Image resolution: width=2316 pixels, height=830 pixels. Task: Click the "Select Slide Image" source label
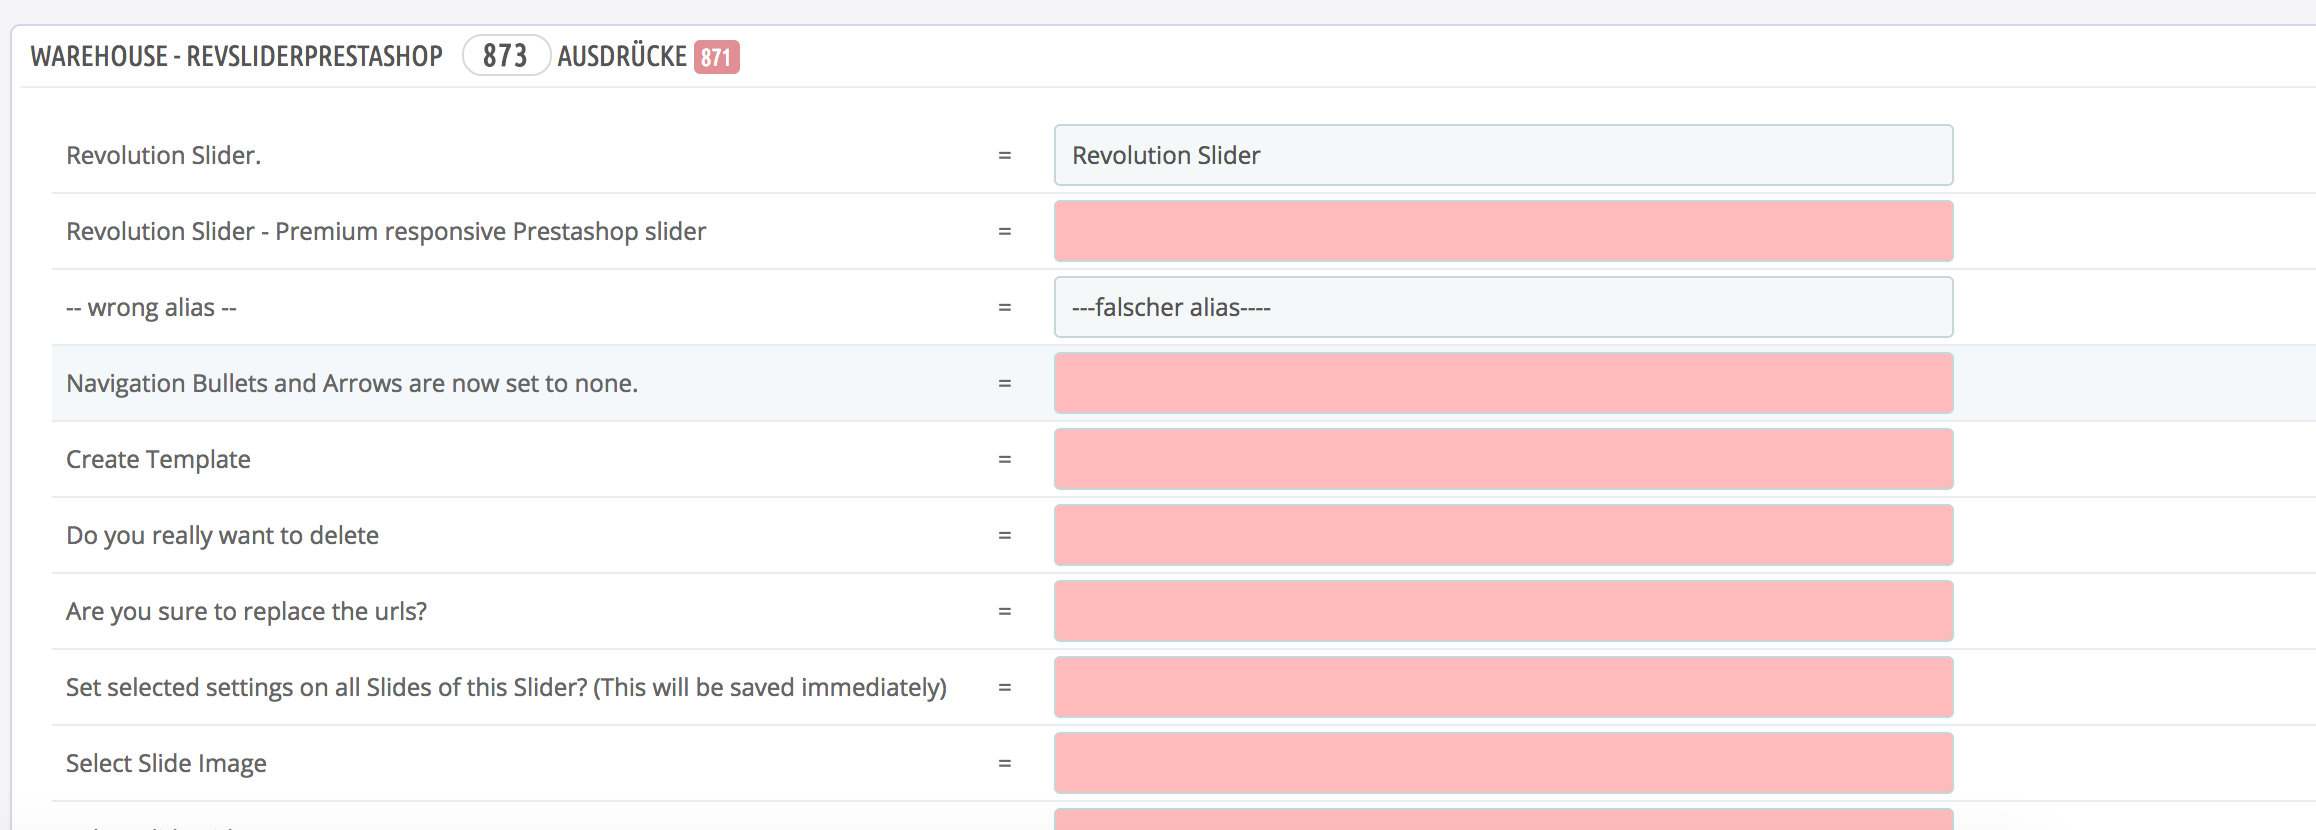pyautogui.click(x=166, y=763)
